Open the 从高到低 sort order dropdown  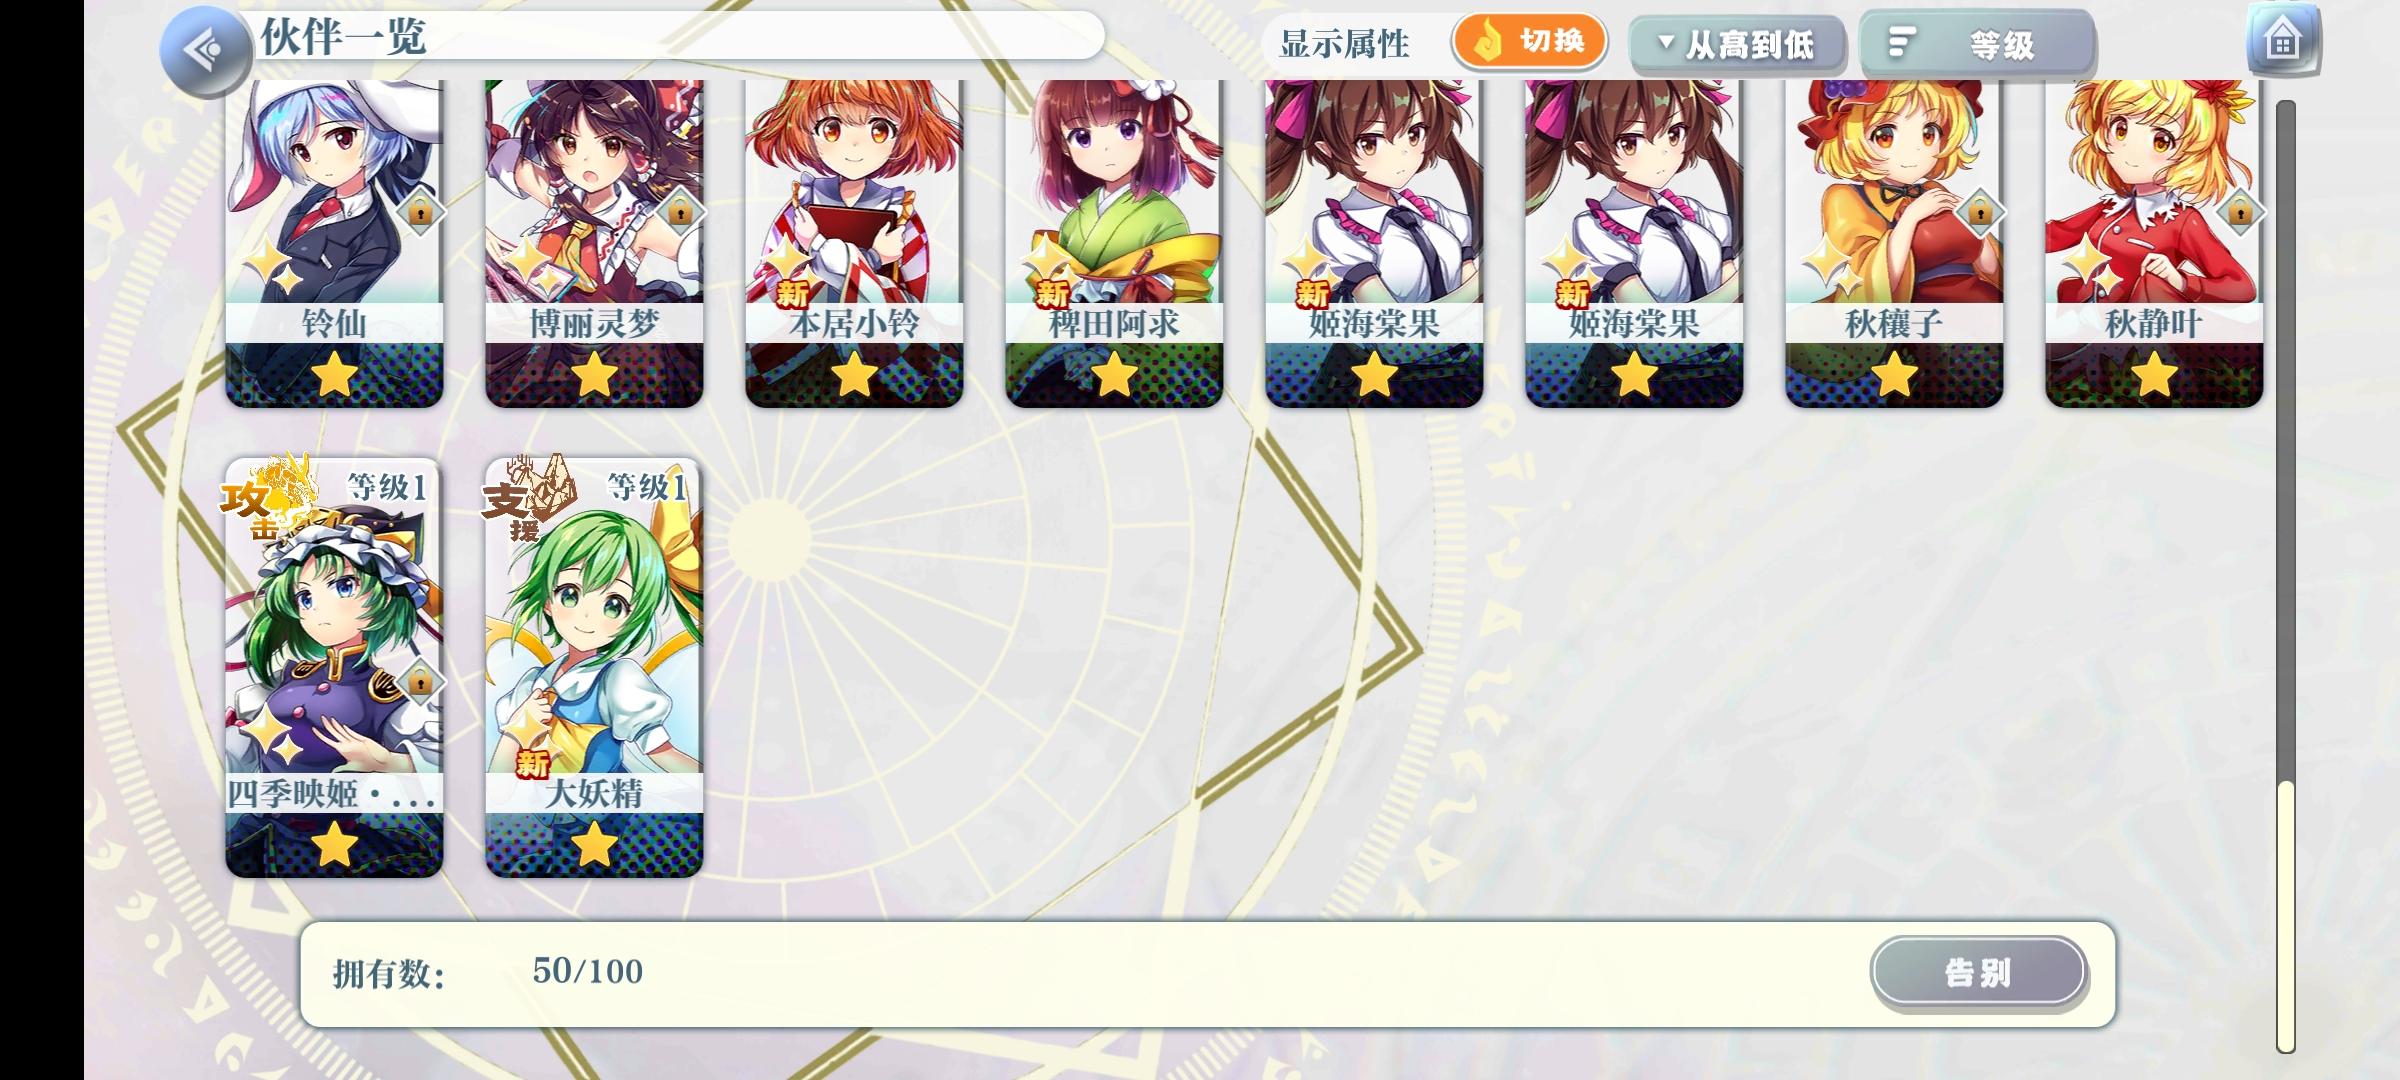coord(1737,44)
